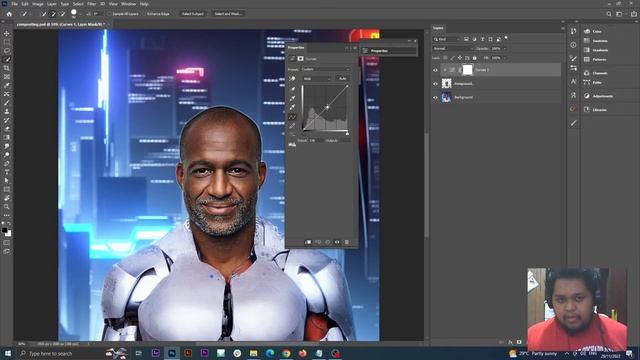
Task: Select the Frame tool
Action: coord(7,77)
